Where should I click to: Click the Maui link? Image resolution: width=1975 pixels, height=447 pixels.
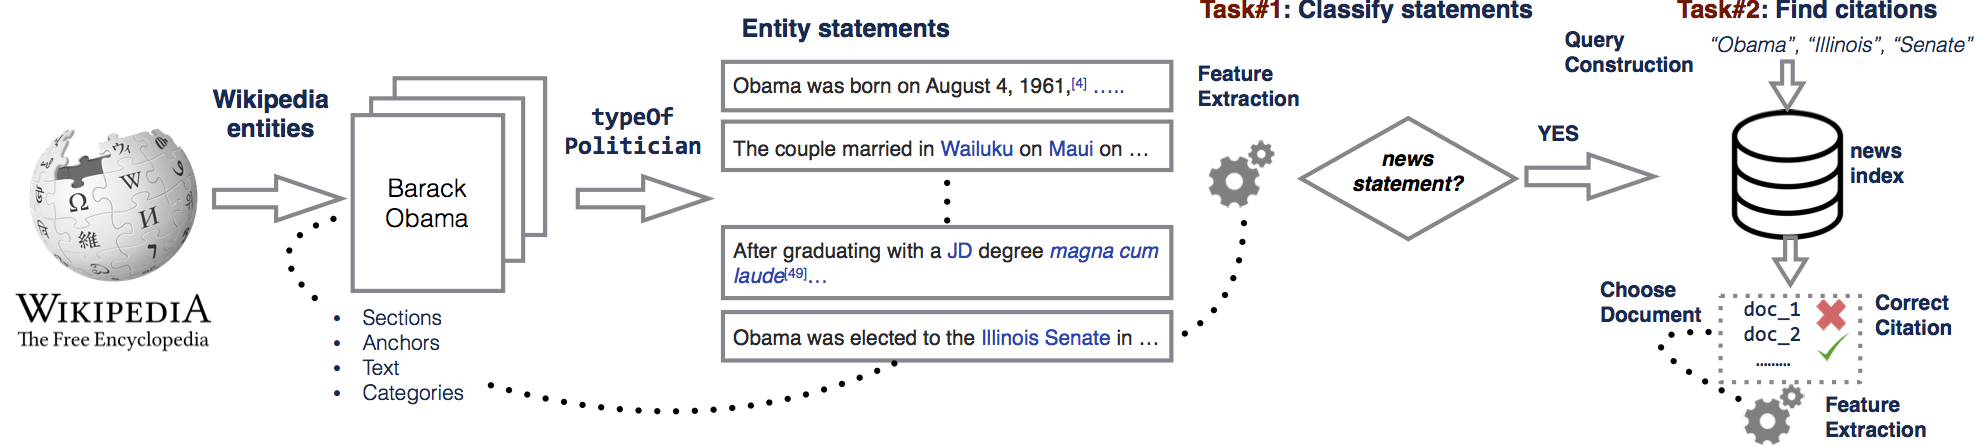[1071, 149]
